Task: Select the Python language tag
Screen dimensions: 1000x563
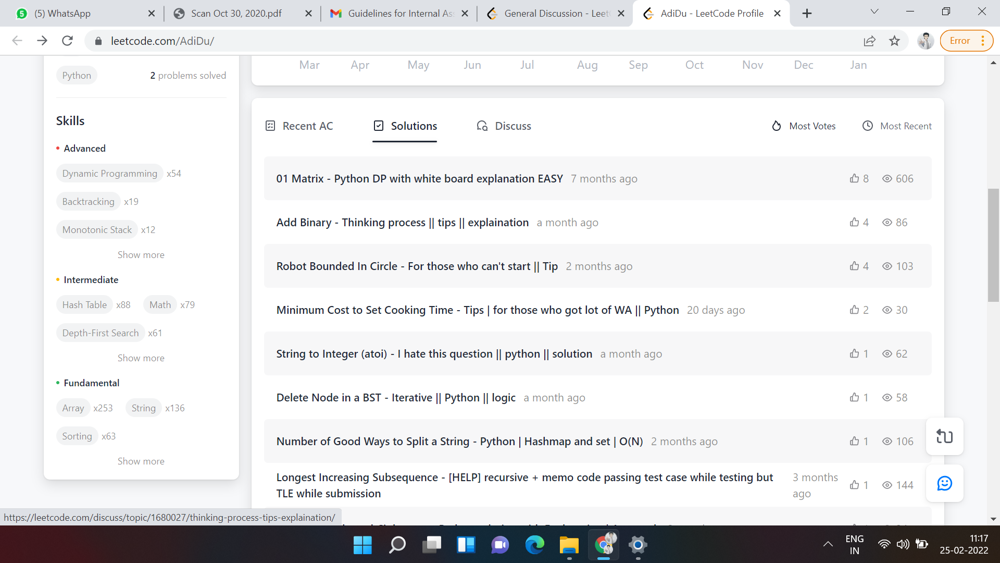Action: [77, 75]
